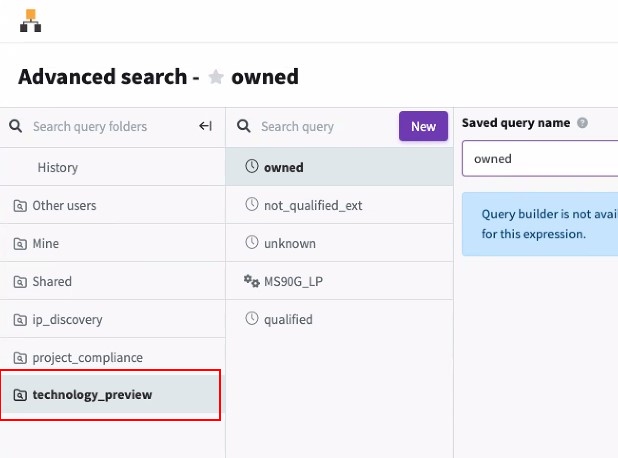Select the project_compliance folder

[87, 358]
